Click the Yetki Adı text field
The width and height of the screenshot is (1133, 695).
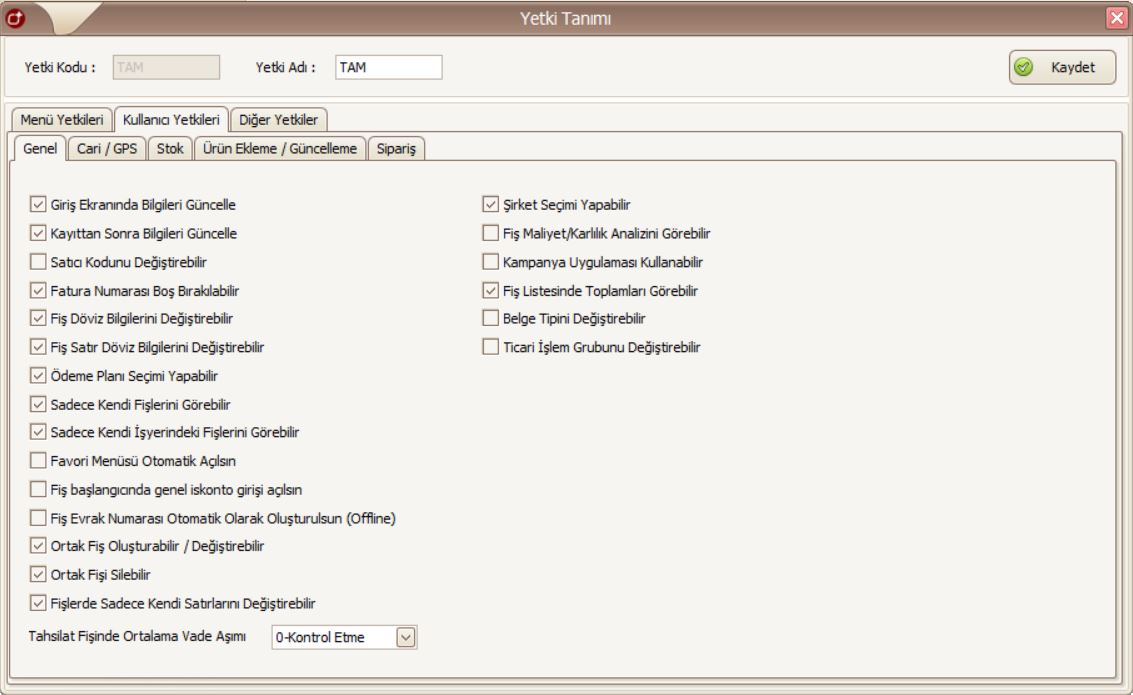pyautogui.click(x=387, y=68)
